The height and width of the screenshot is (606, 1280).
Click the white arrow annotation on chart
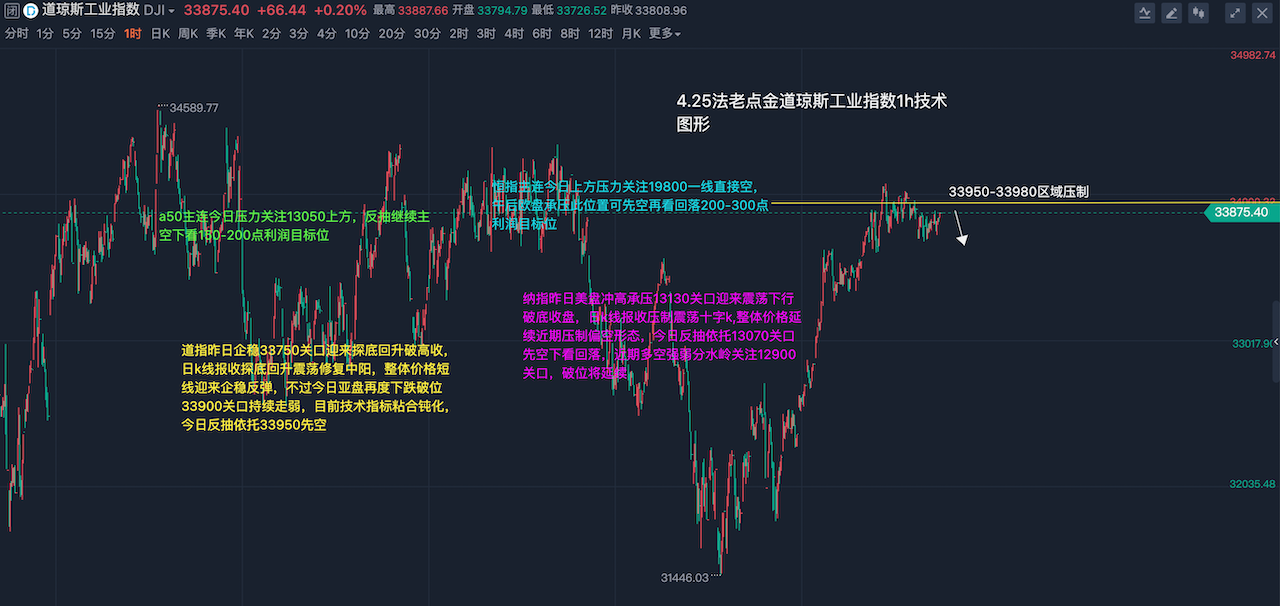click(x=961, y=229)
